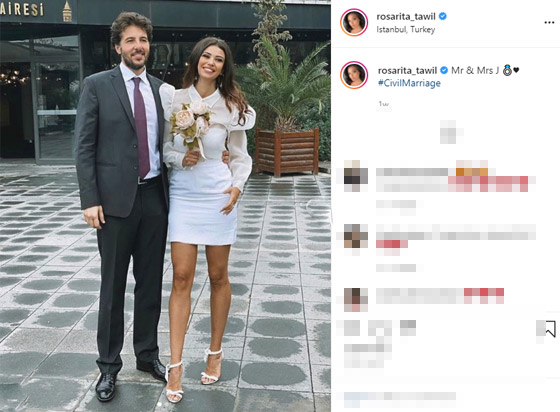This screenshot has width=560, height=412.
Task: Click rosarita_tawil username in caption
Action: tap(408, 70)
